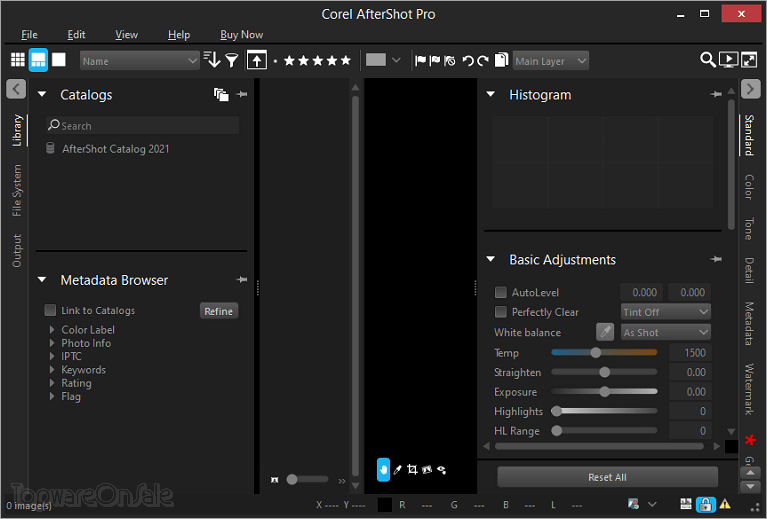This screenshot has height=519, width=767.
Task: Open the File menu
Action: [x=29, y=34]
